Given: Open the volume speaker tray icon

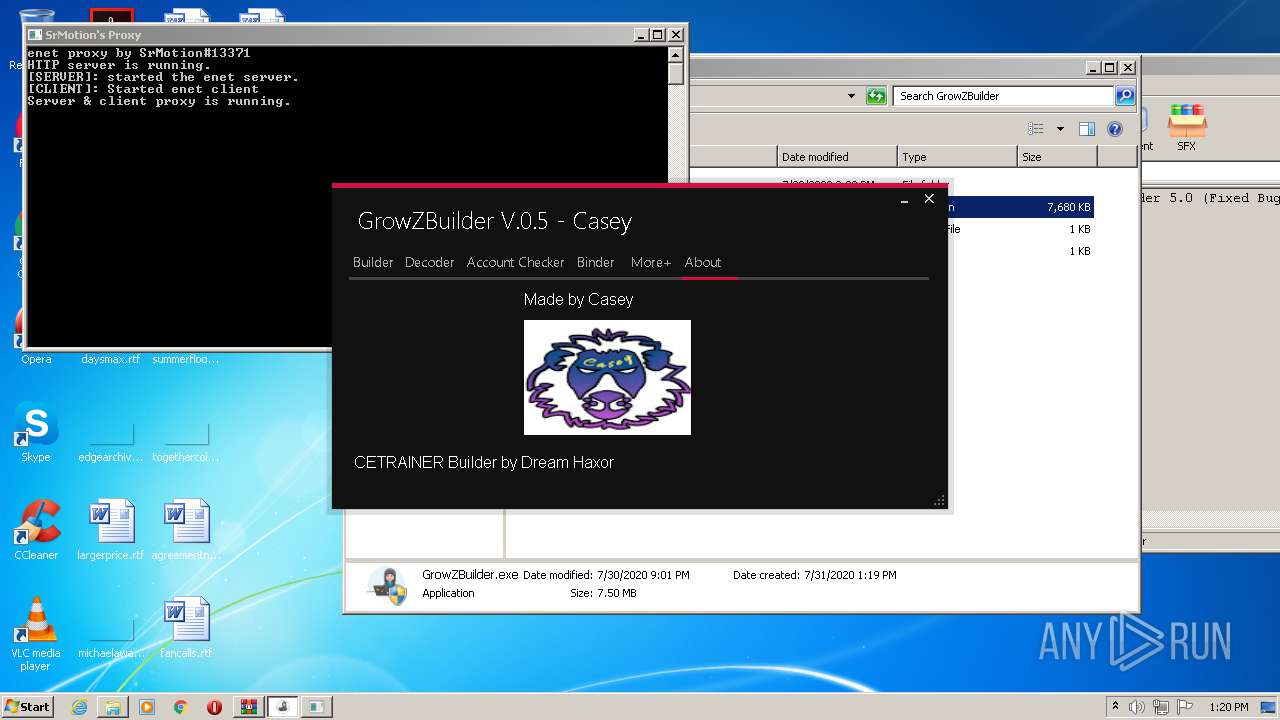Looking at the screenshot, I should tap(1137, 707).
